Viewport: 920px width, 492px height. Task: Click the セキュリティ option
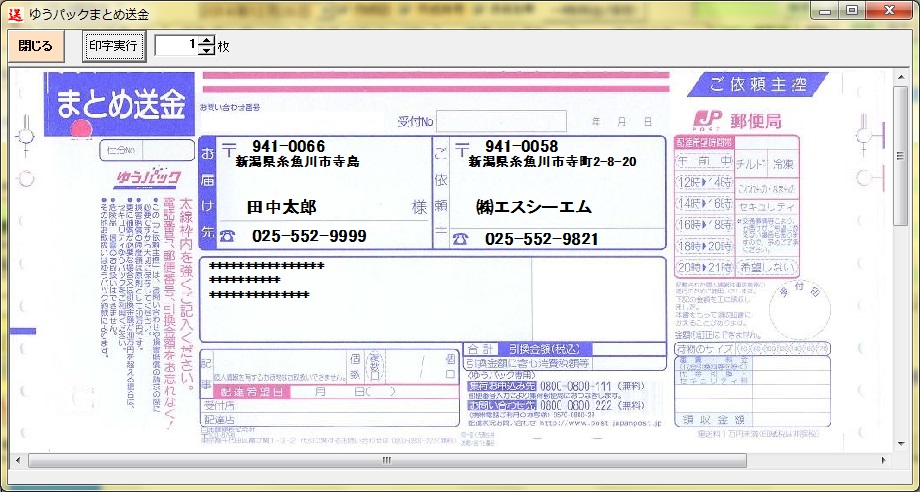pos(767,207)
